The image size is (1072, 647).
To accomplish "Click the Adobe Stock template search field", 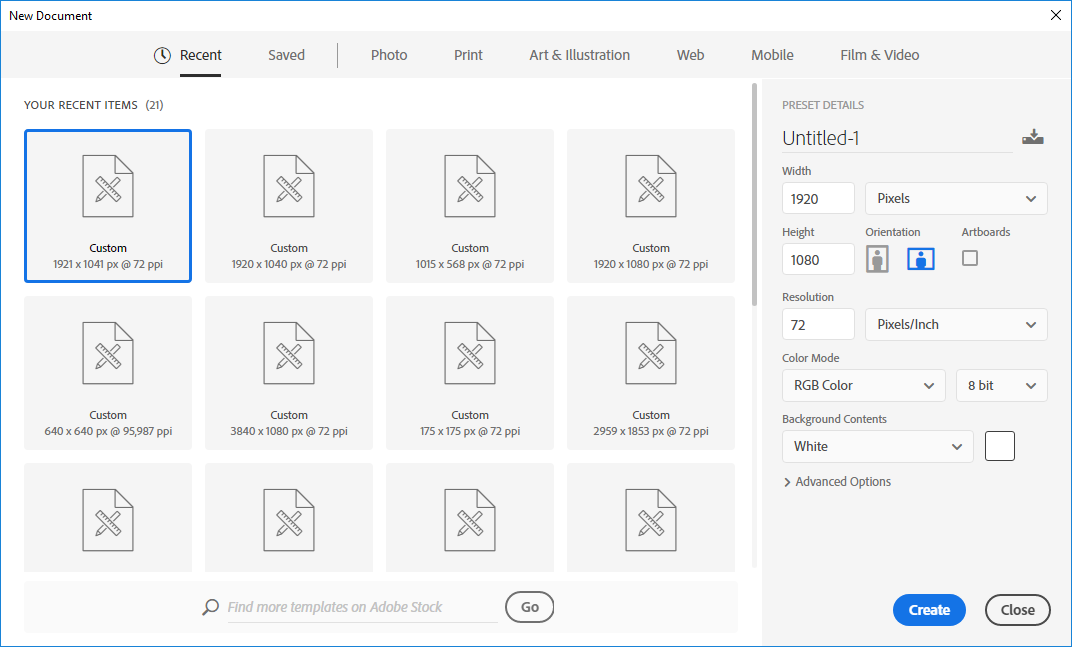I will (x=362, y=607).
